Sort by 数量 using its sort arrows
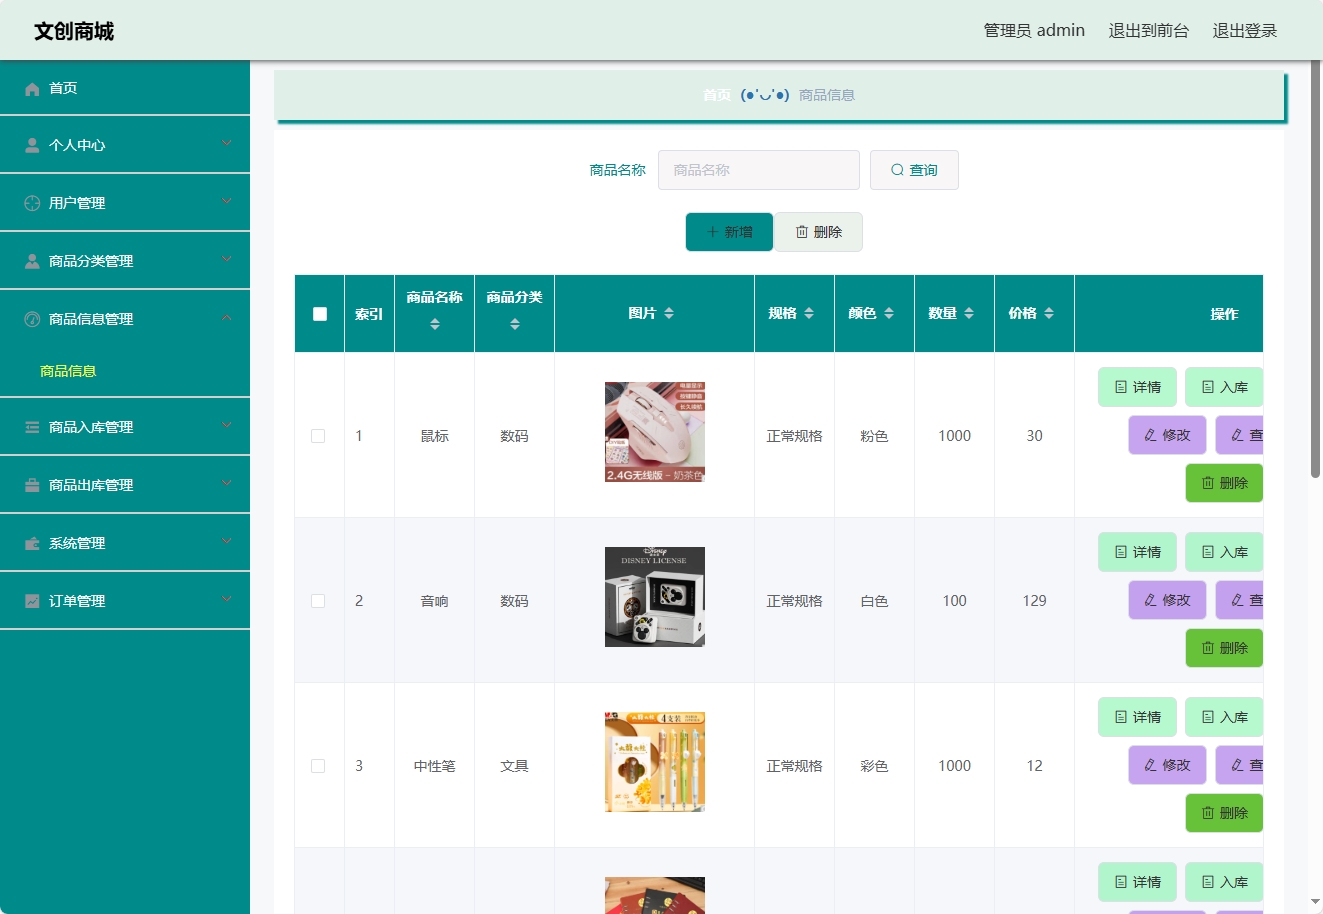Screen dimensions: 1323x914 969,314
